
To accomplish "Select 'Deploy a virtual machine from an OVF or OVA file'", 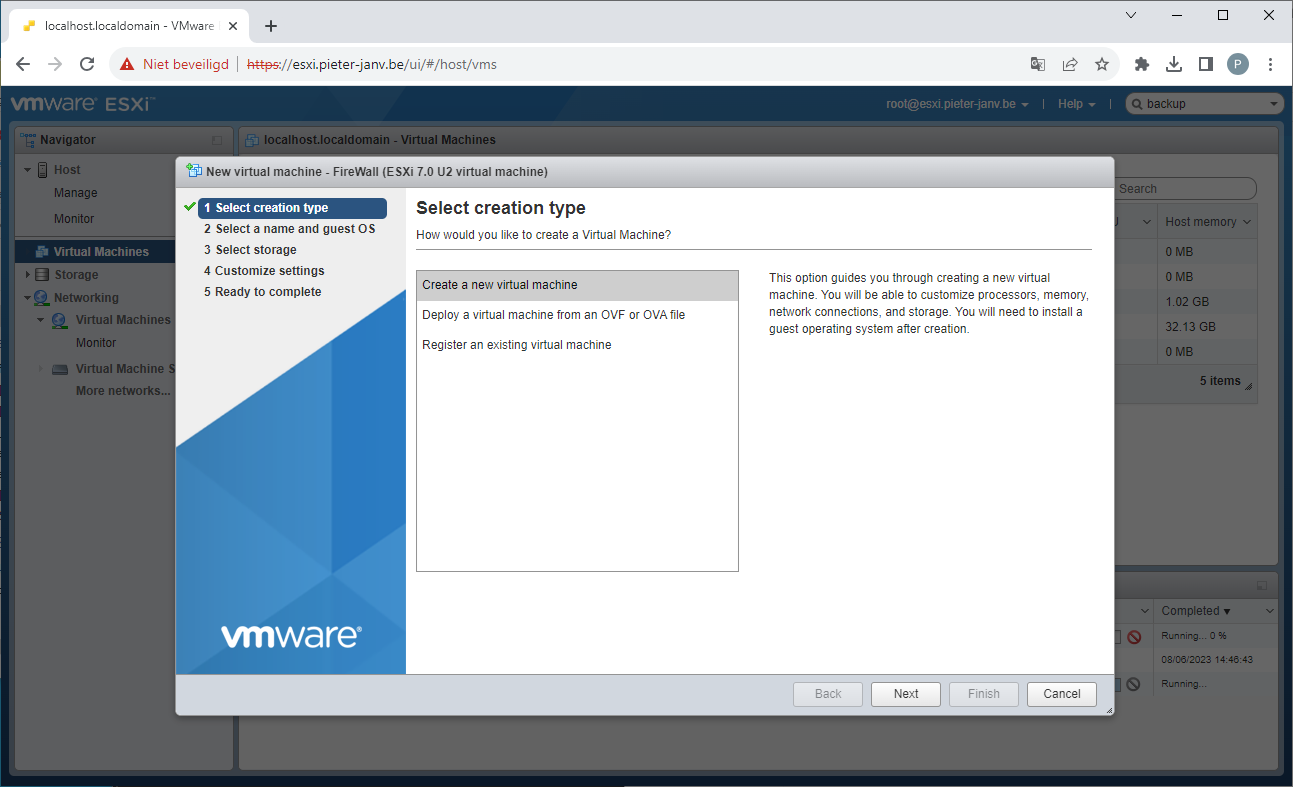I will (553, 315).
